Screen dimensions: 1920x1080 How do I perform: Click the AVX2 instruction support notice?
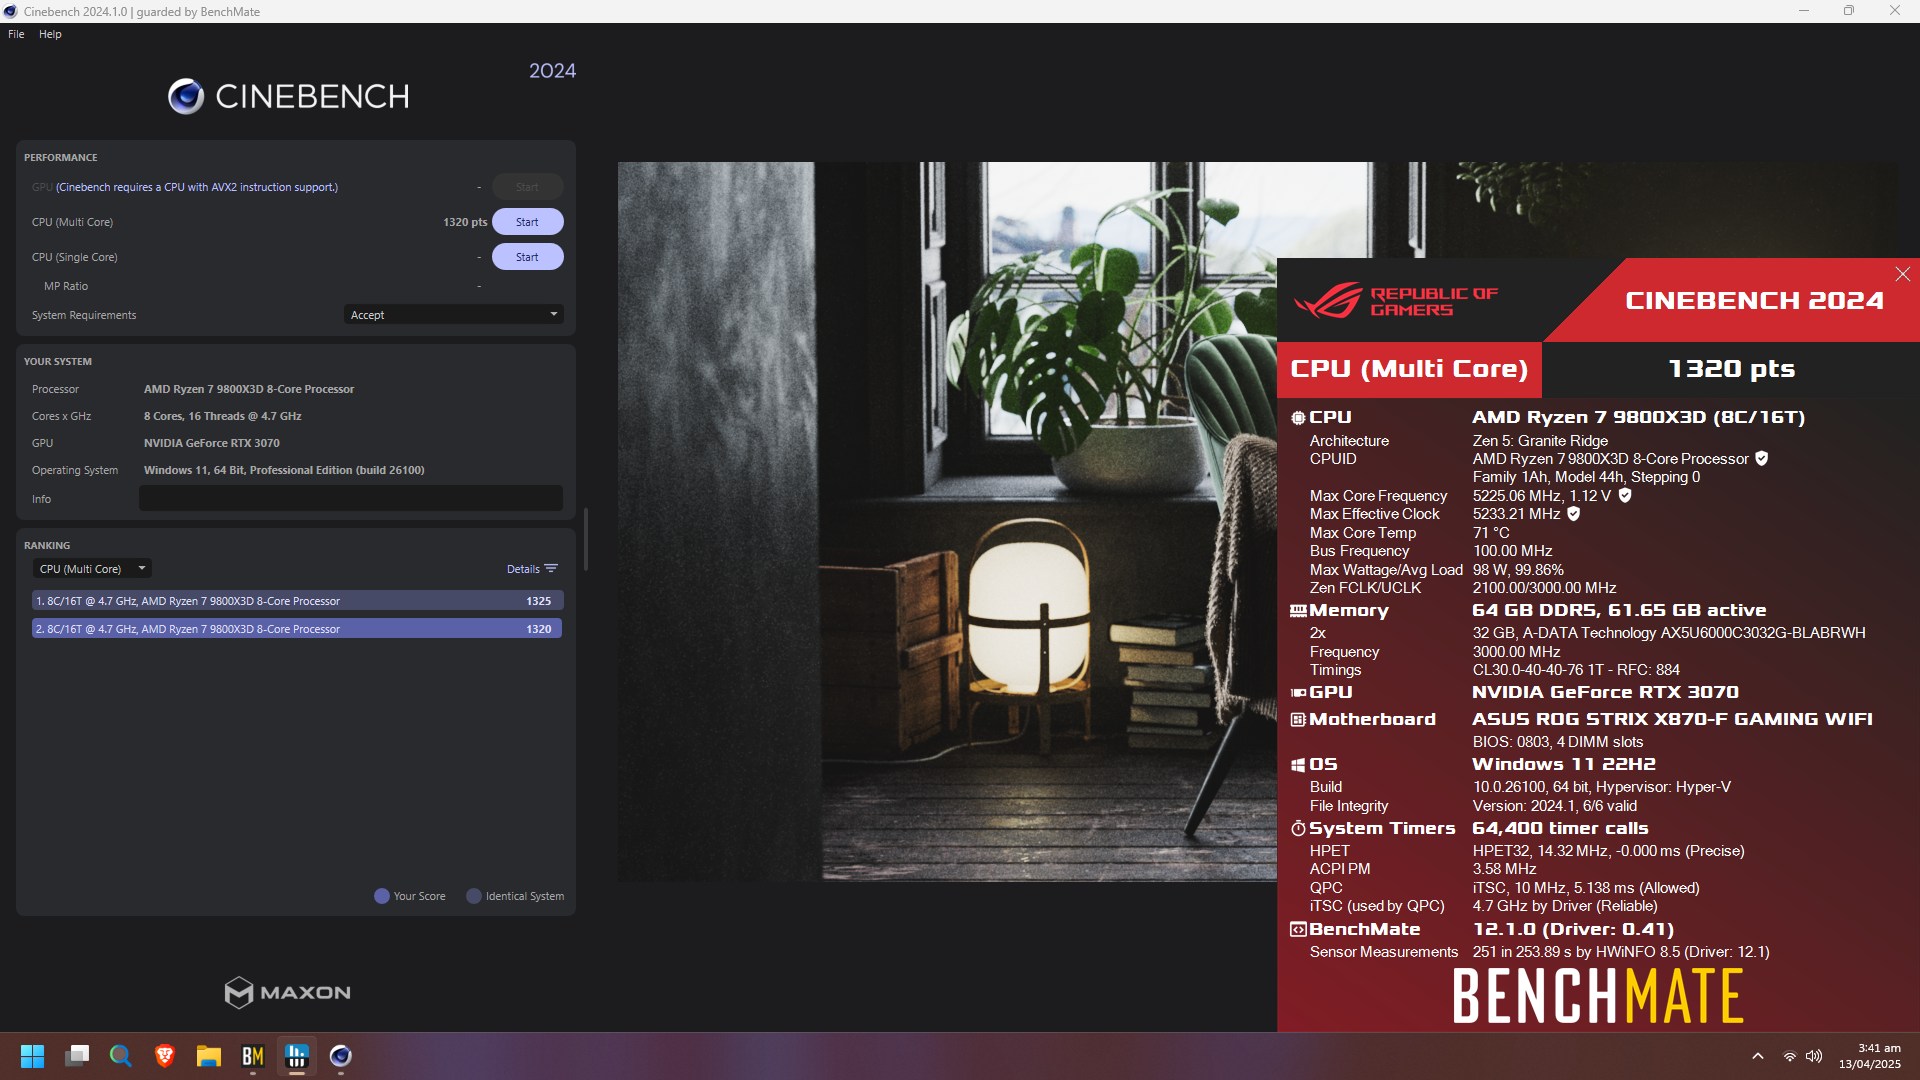197,187
